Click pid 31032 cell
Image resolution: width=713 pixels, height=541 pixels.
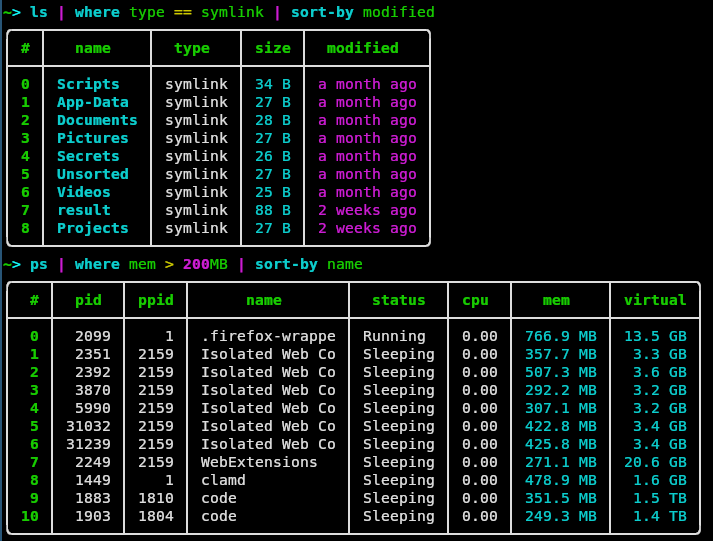(x=88, y=426)
